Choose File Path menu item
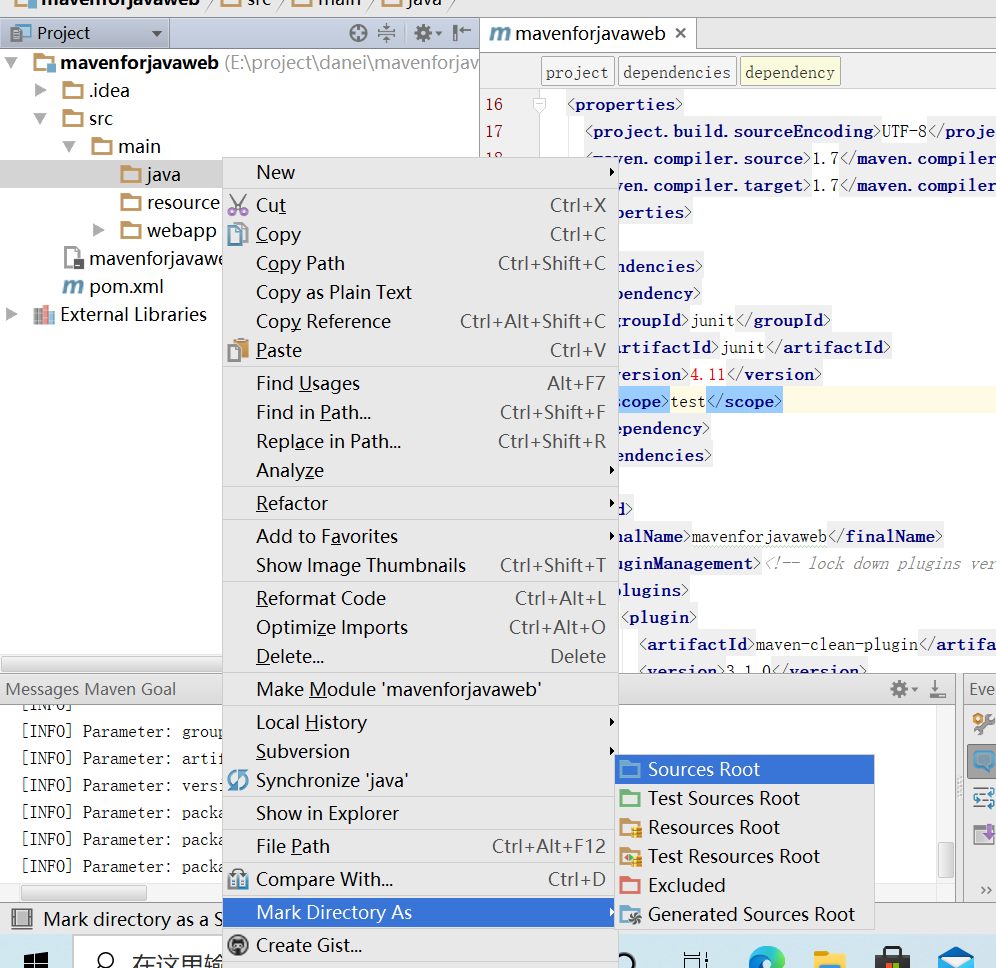 tap(421, 846)
